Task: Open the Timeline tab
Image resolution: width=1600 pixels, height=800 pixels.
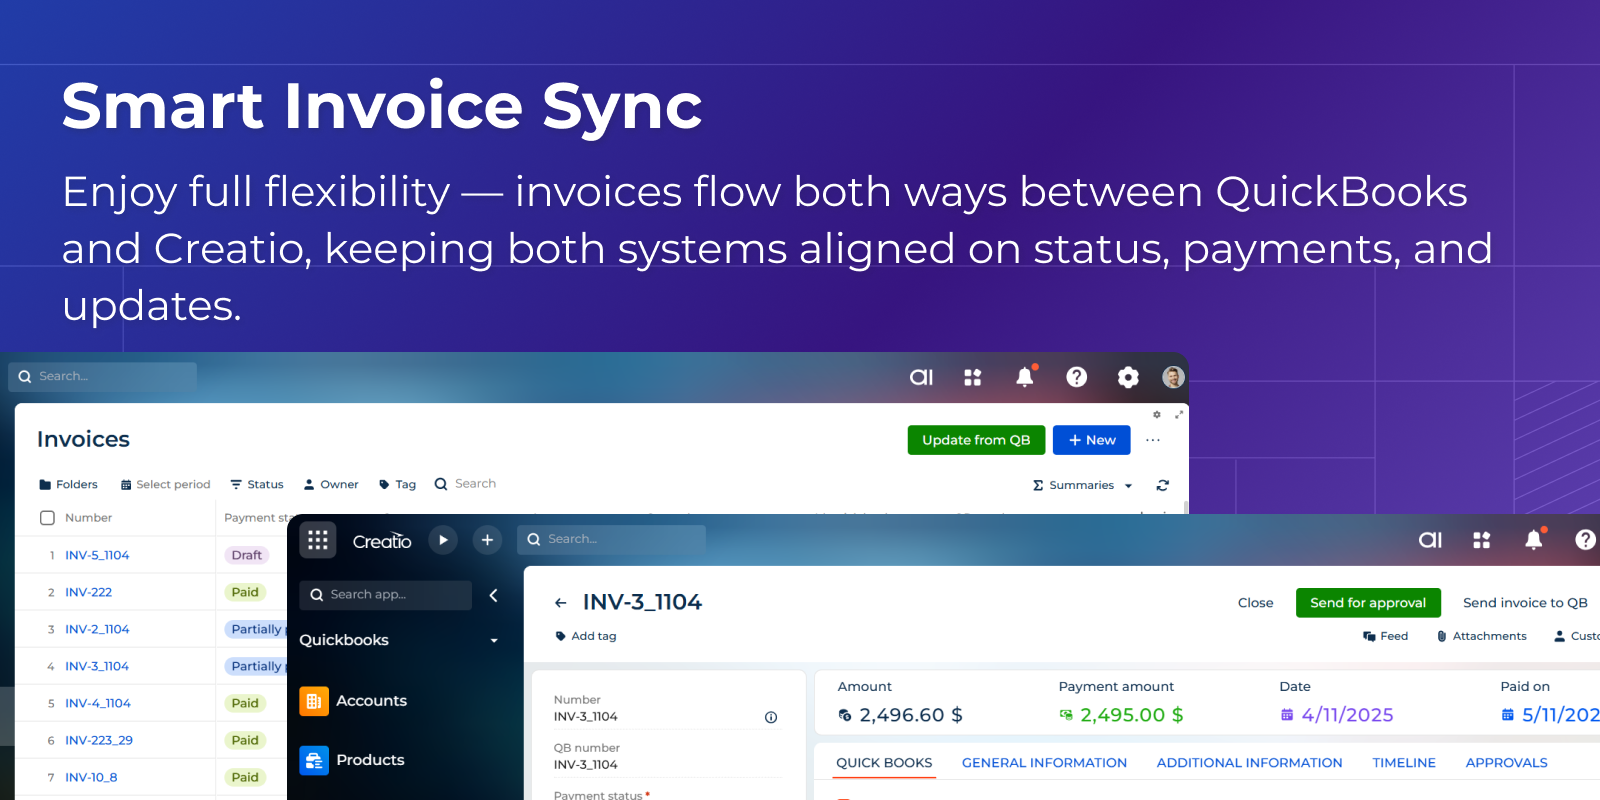Action: point(1403,763)
